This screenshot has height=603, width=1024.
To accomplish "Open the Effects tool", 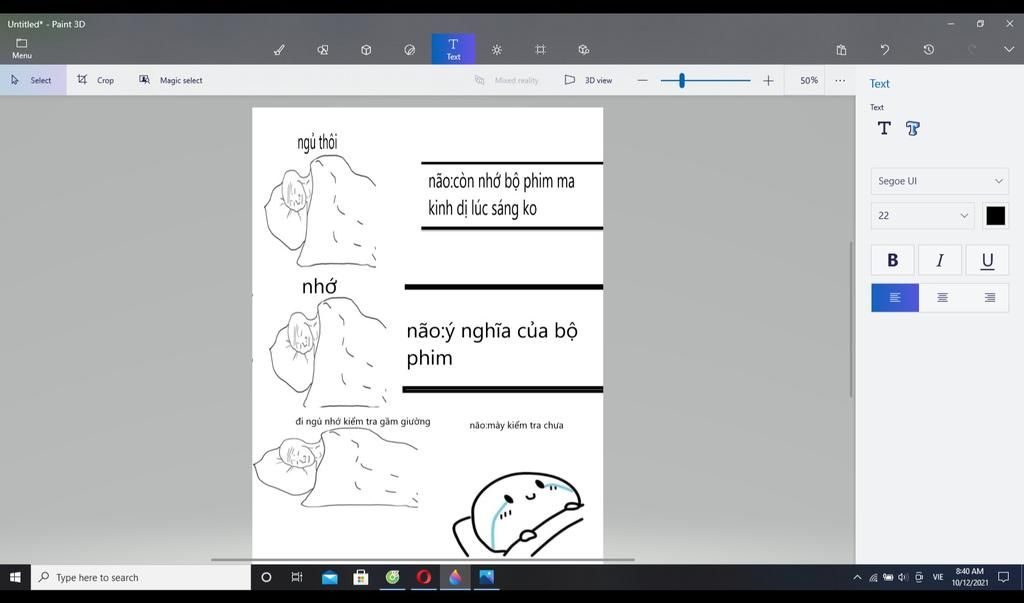I will coord(497,50).
